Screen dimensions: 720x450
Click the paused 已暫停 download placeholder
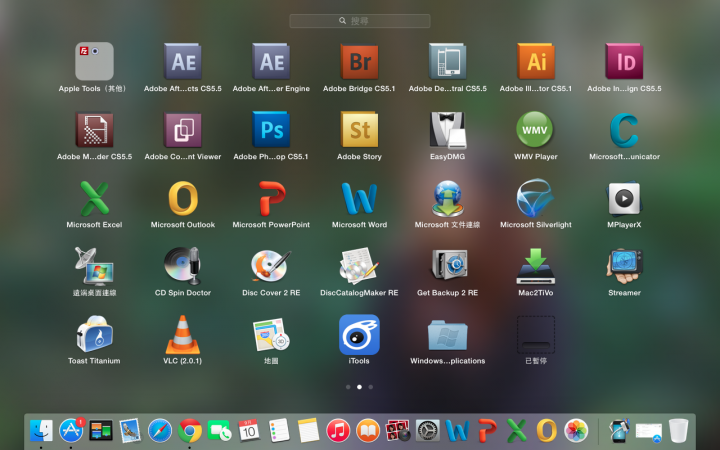[536, 334]
